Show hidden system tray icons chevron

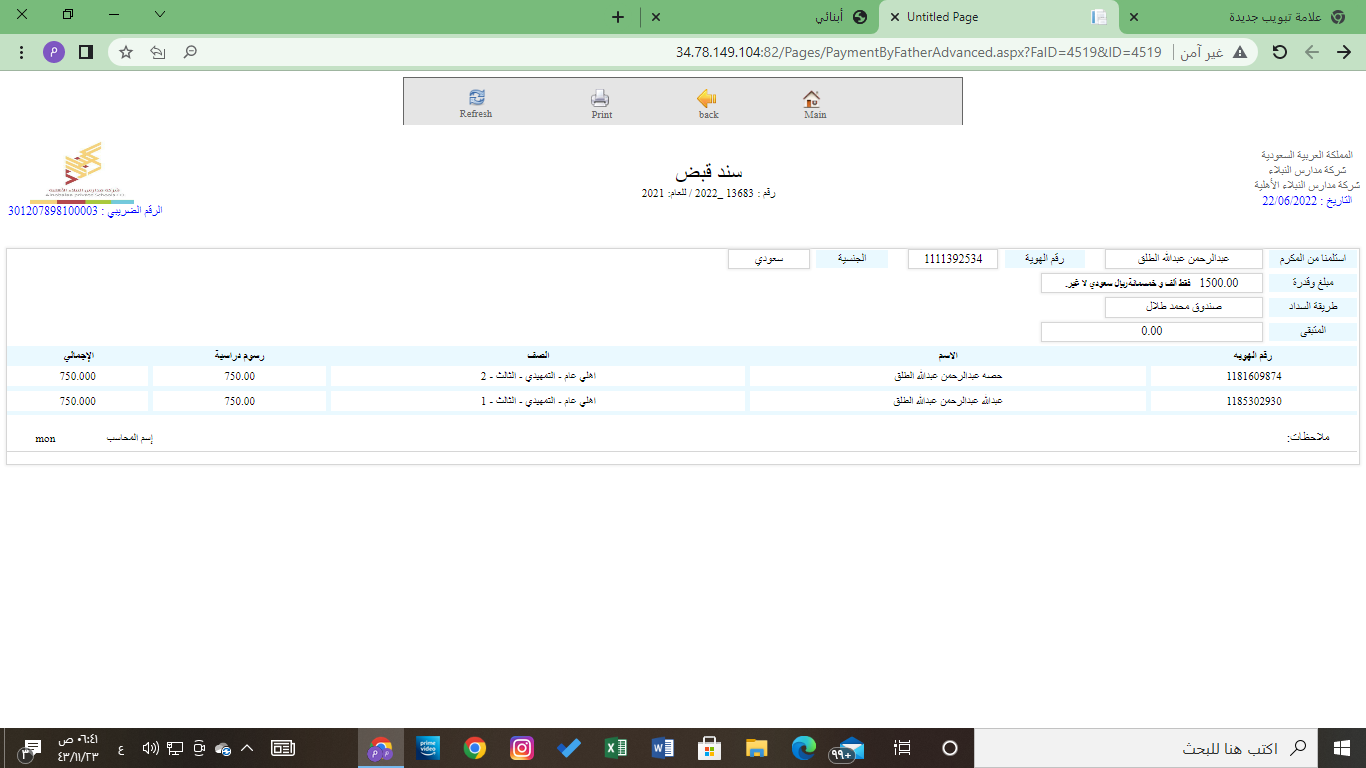pyautogui.click(x=247, y=747)
